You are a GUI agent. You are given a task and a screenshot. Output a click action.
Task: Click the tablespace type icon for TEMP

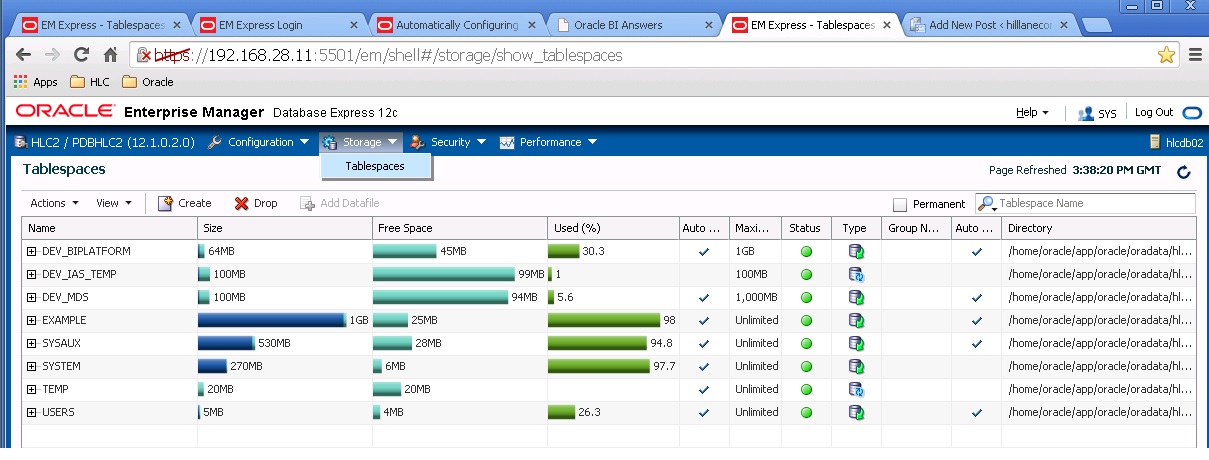click(x=855, y=389)
